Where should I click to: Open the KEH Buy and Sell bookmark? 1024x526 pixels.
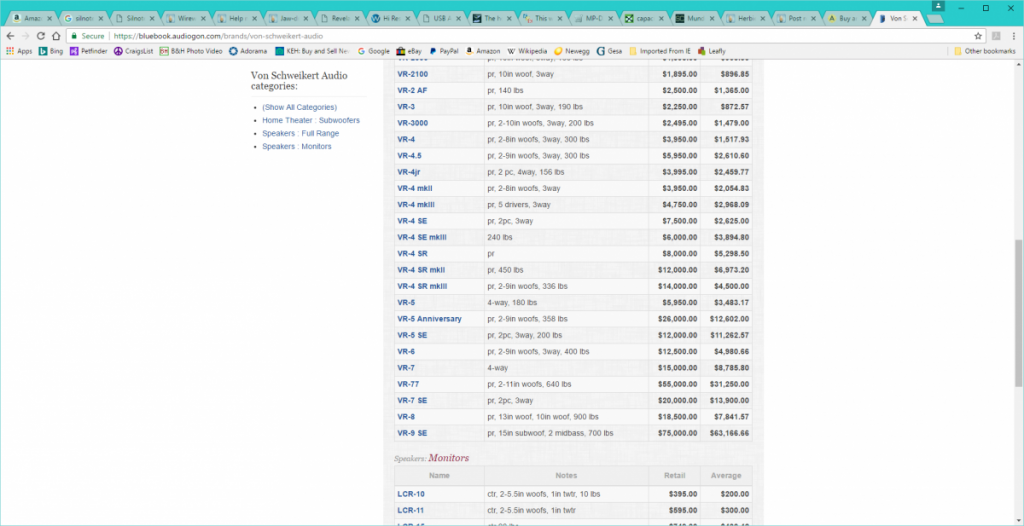pyautogui.click(x=312, y=51)
